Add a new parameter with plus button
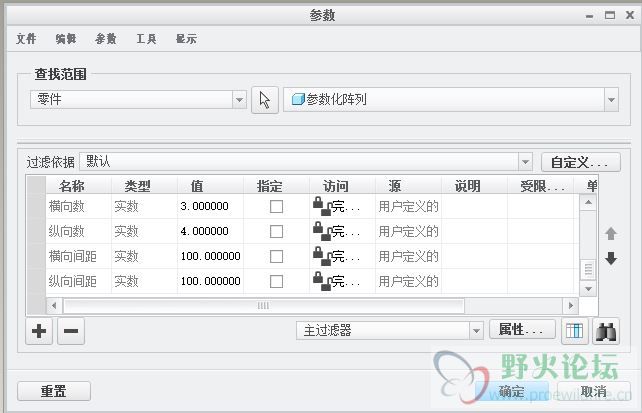Image resolution: width=642 pixels, height=413 pixels. click(x=39, y=331)
